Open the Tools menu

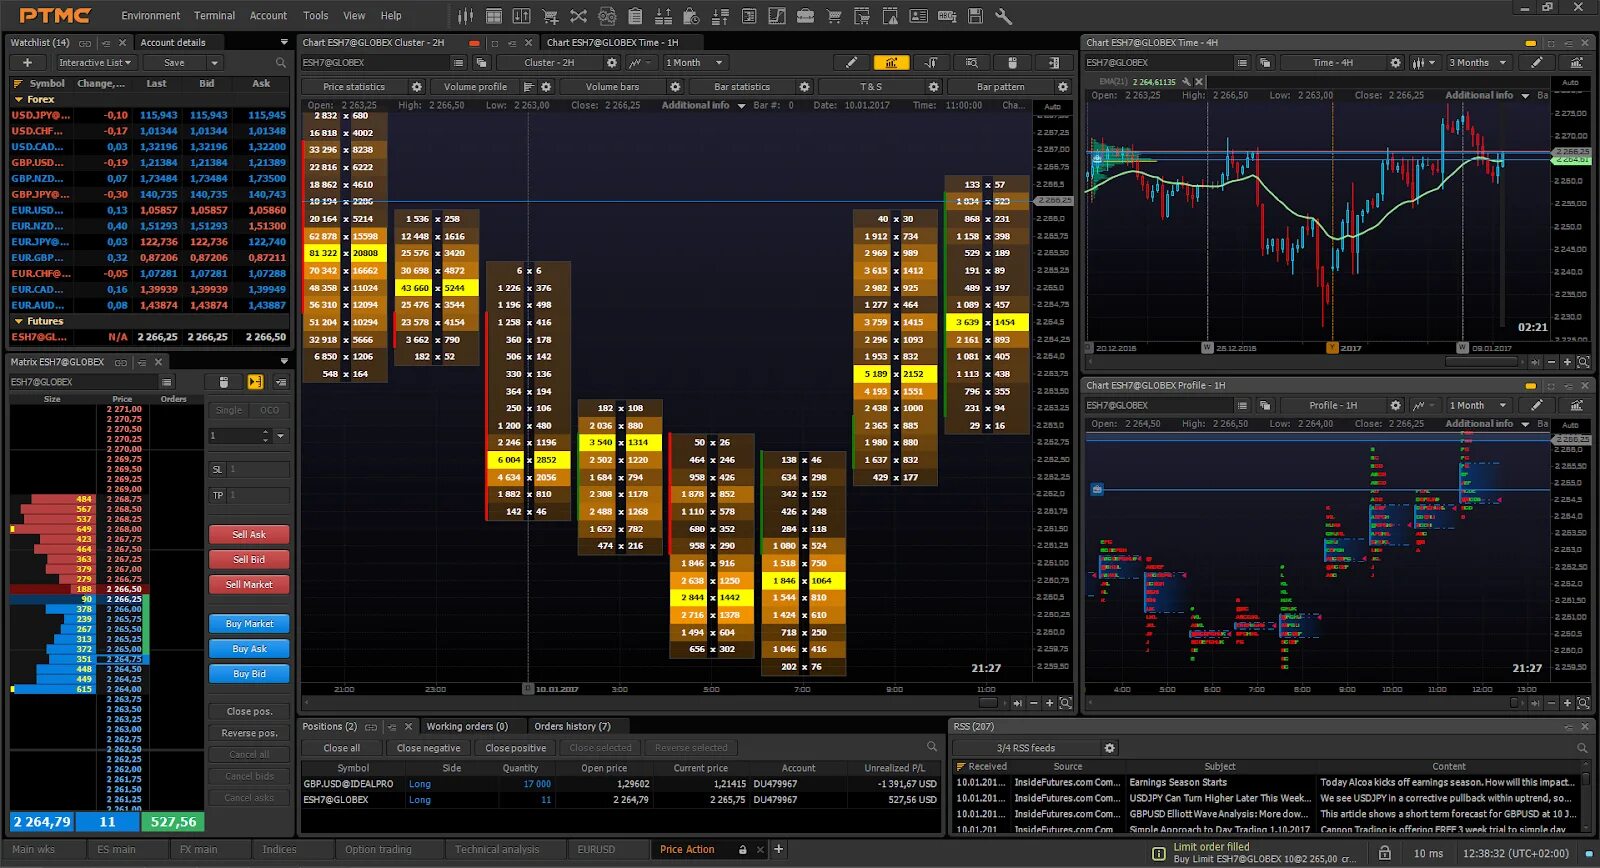[316, 16]
